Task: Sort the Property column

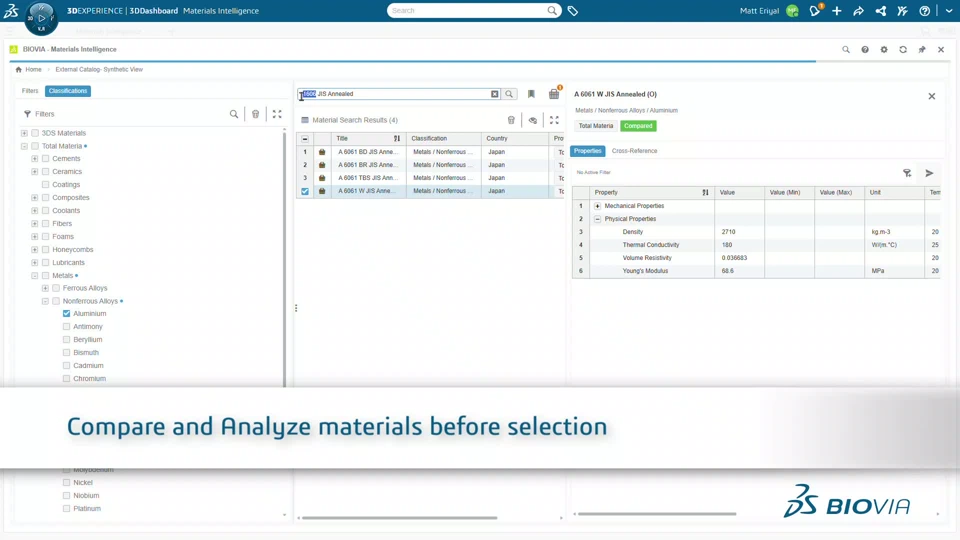Action: 705,192
